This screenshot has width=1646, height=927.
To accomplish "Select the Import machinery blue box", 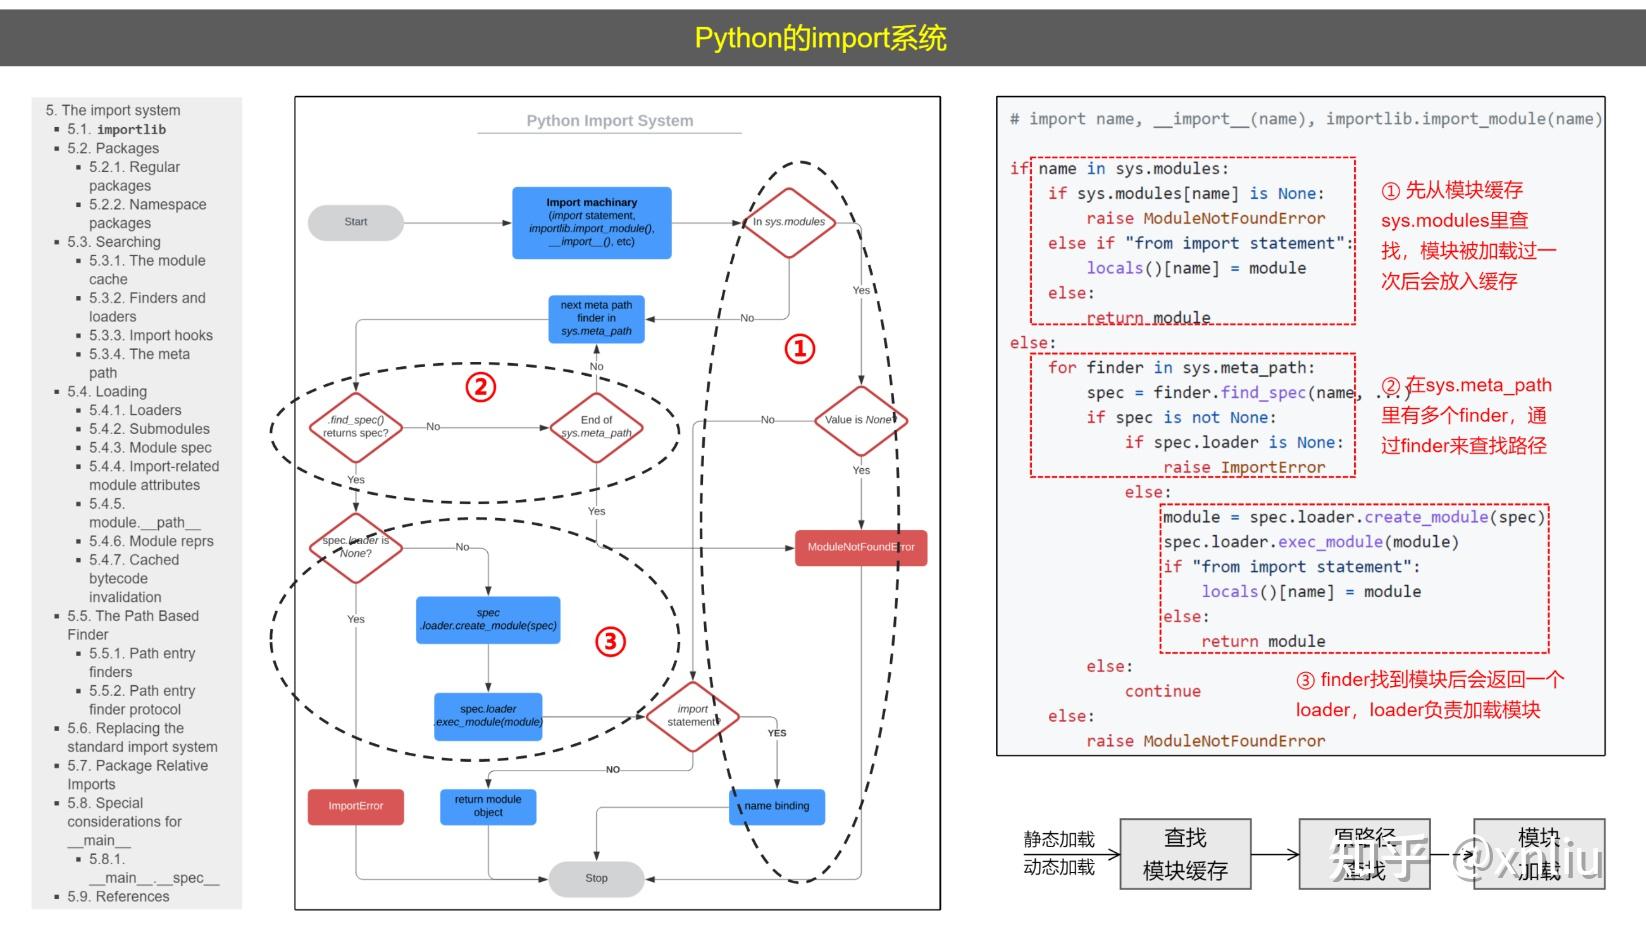I will pyautogui.click(x=592, y=222).
